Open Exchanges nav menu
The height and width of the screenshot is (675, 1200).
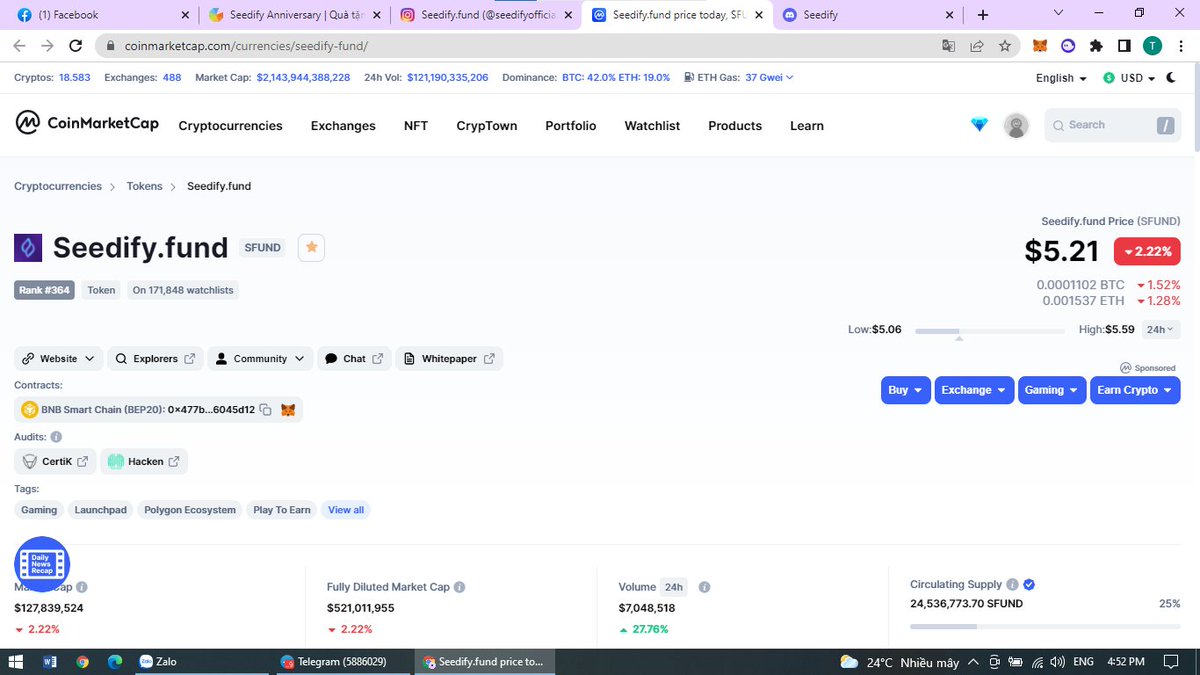pyautogui.click(x=343, y=125)
